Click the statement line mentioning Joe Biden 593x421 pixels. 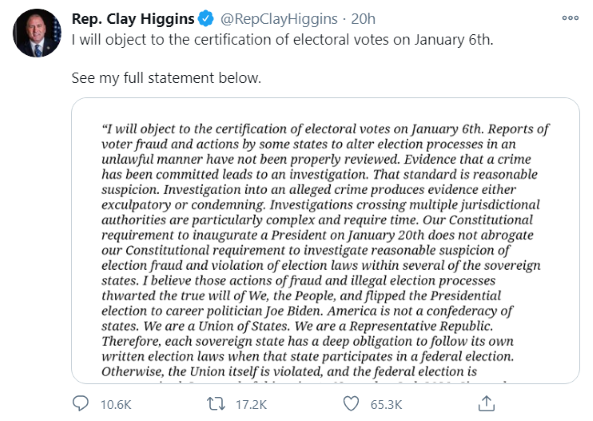(x=307, y=311)
